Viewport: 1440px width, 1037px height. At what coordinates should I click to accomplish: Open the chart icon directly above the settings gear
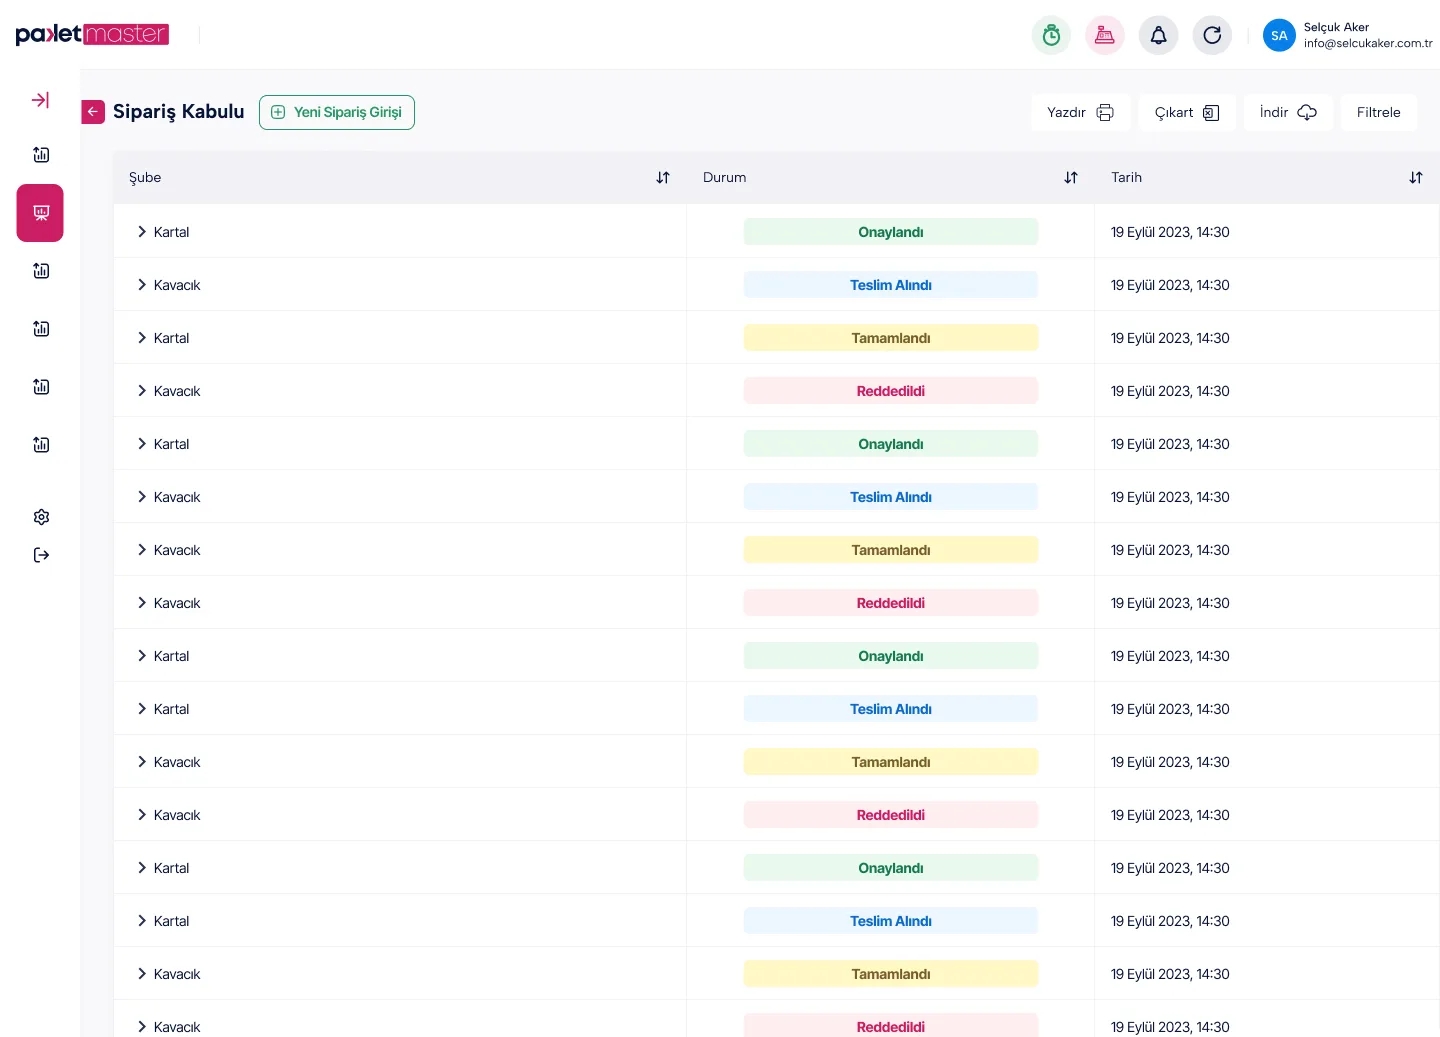tap(41, 445)
